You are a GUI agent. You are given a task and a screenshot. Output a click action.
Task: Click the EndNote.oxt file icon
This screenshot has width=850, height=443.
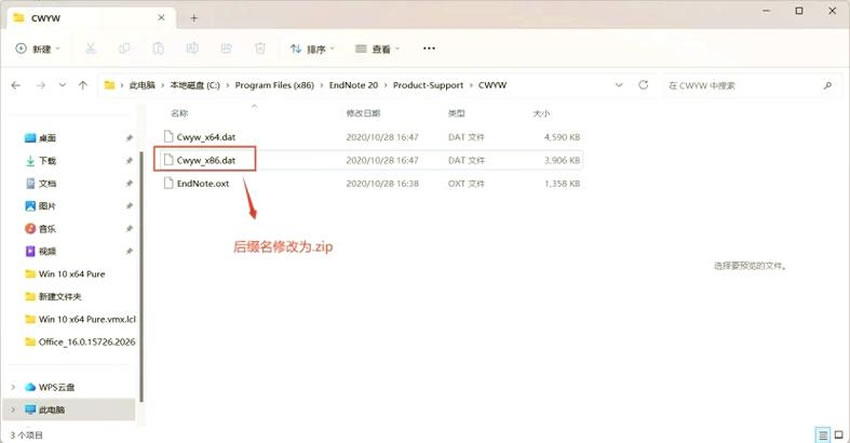169,183
